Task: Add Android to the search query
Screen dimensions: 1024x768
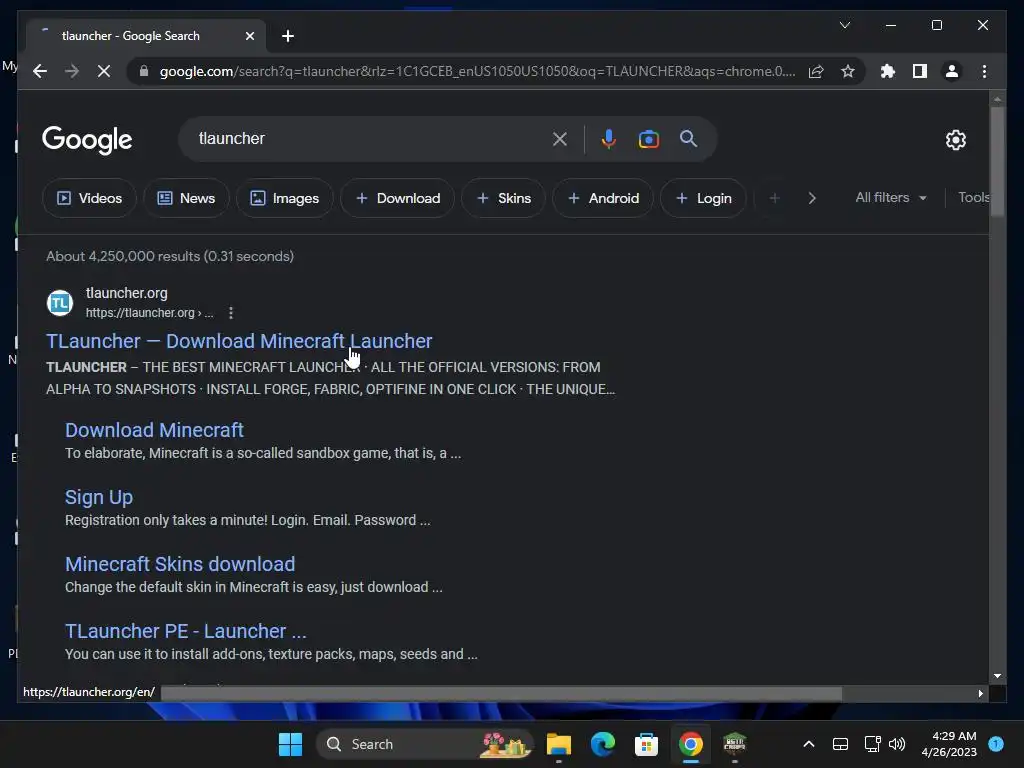Action: pyautogui.click(x=603, y=198)
